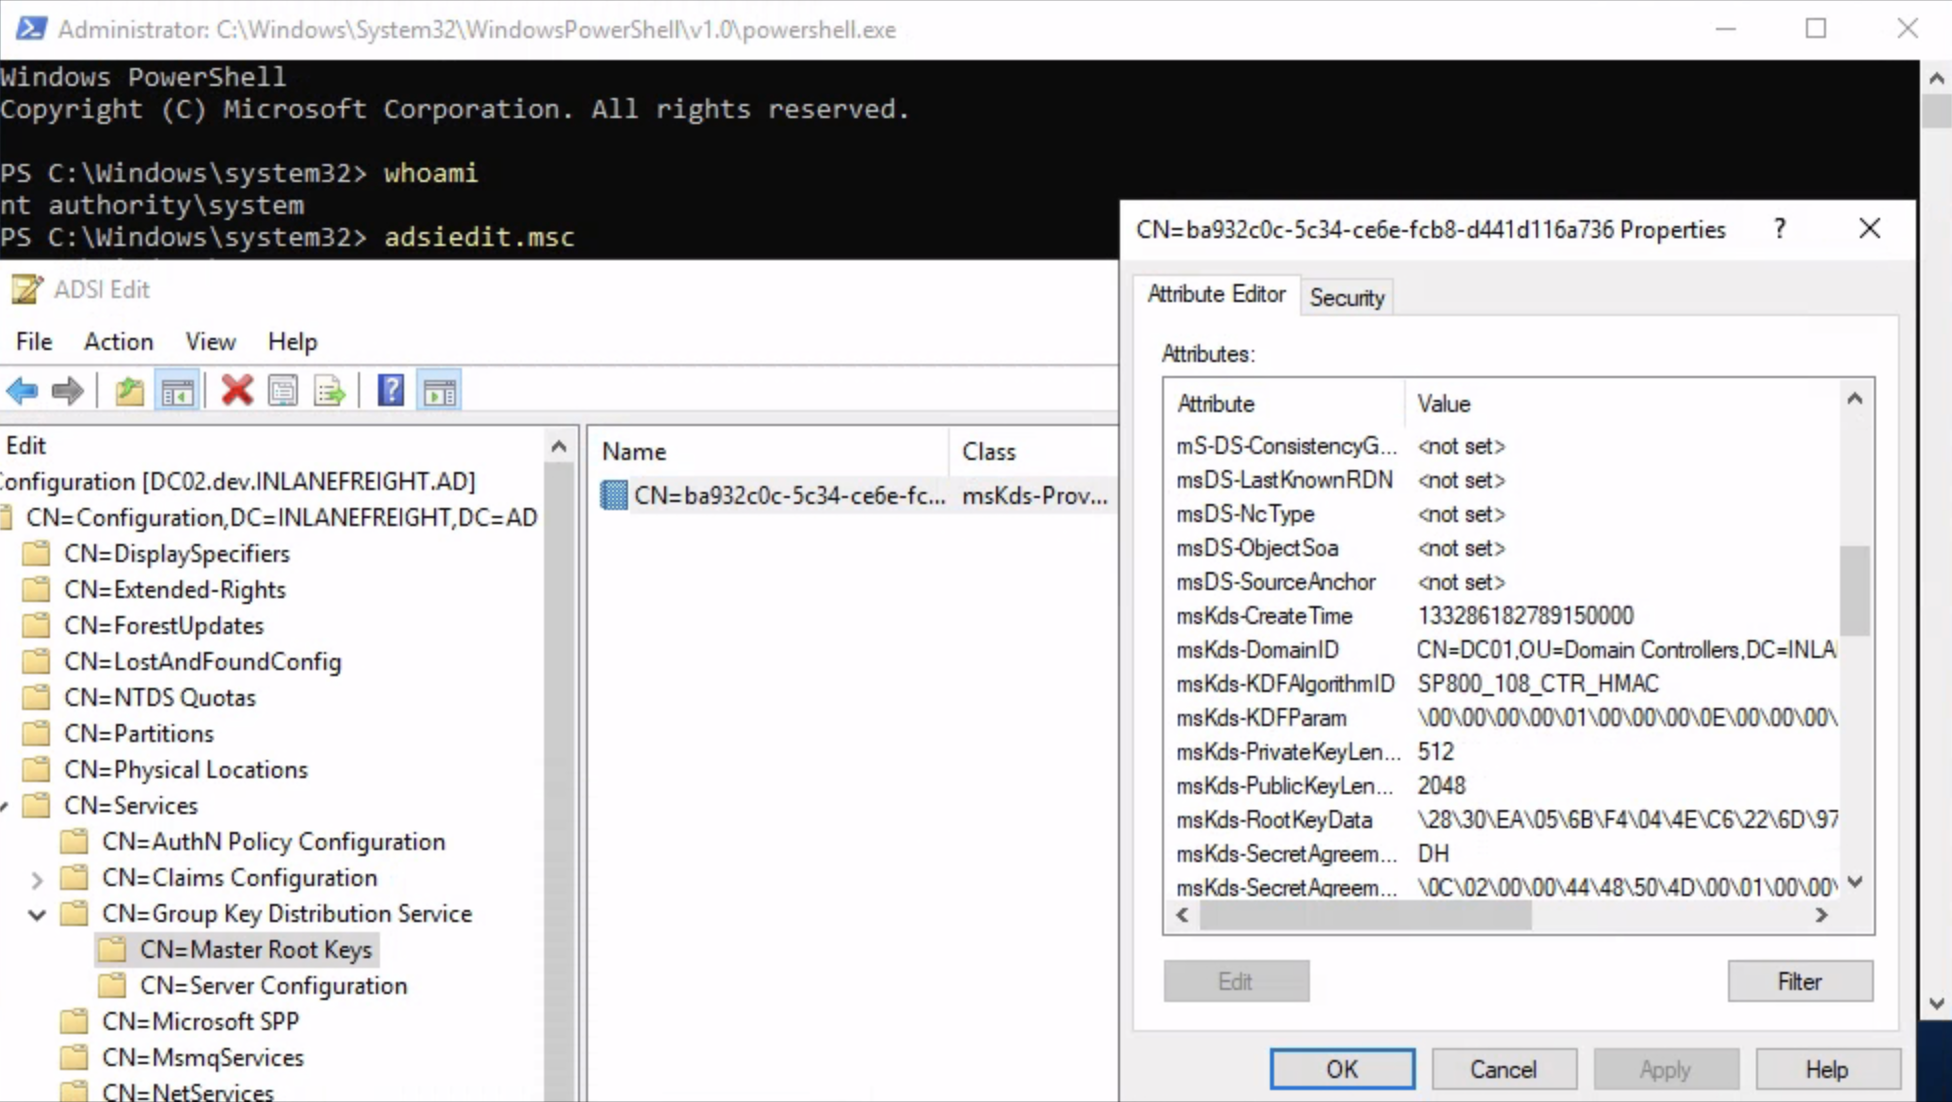This screenshot has width=1952, height=1102.
Task: Collapse Group Key Distribution Service node
Action: [x=37, y=914]
